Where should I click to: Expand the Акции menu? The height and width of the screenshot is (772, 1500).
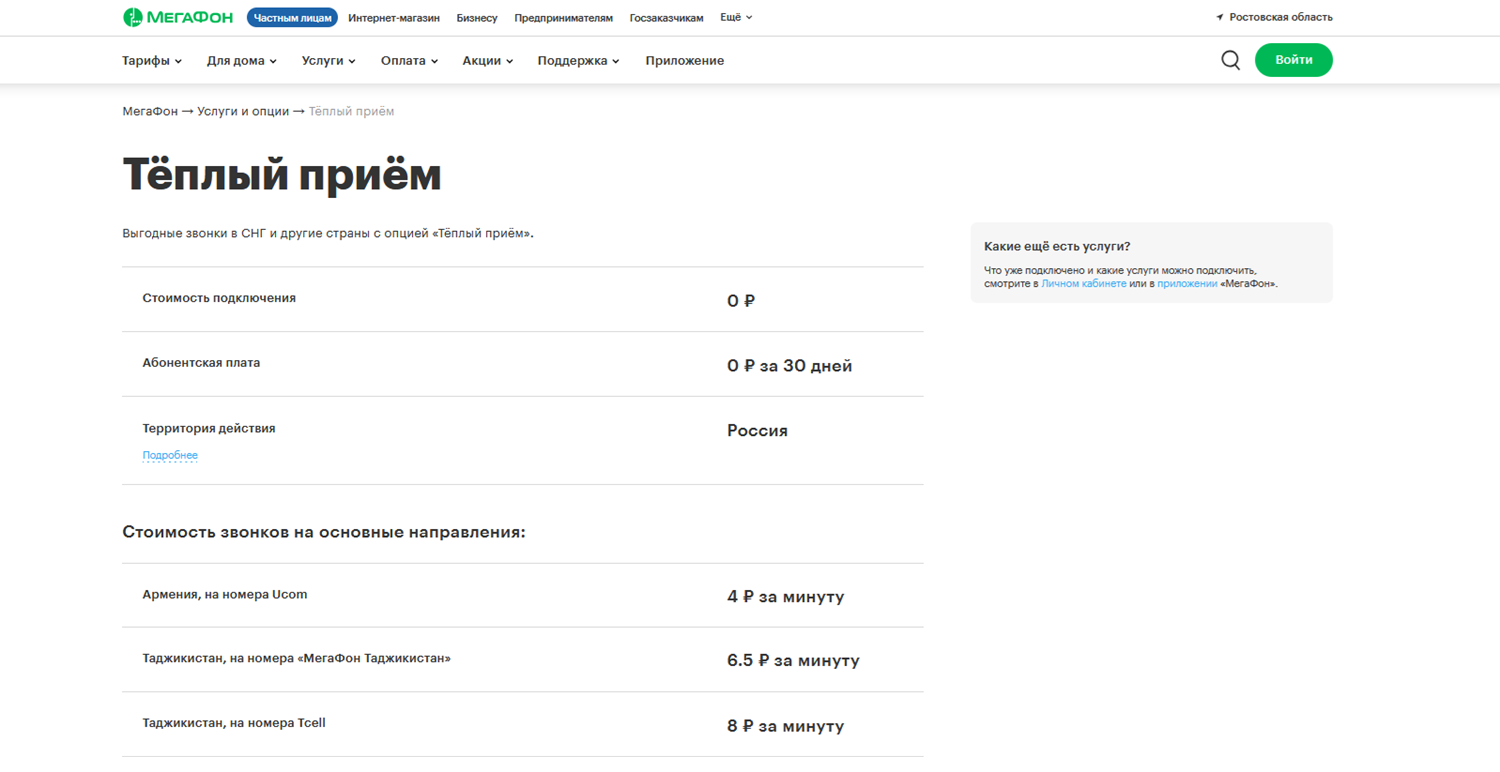tap(488, 61)
